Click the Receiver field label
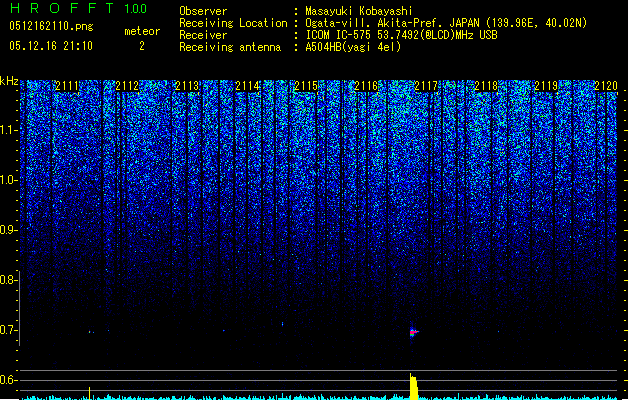This screenshot has height=400, width=629. click(203, 35)
